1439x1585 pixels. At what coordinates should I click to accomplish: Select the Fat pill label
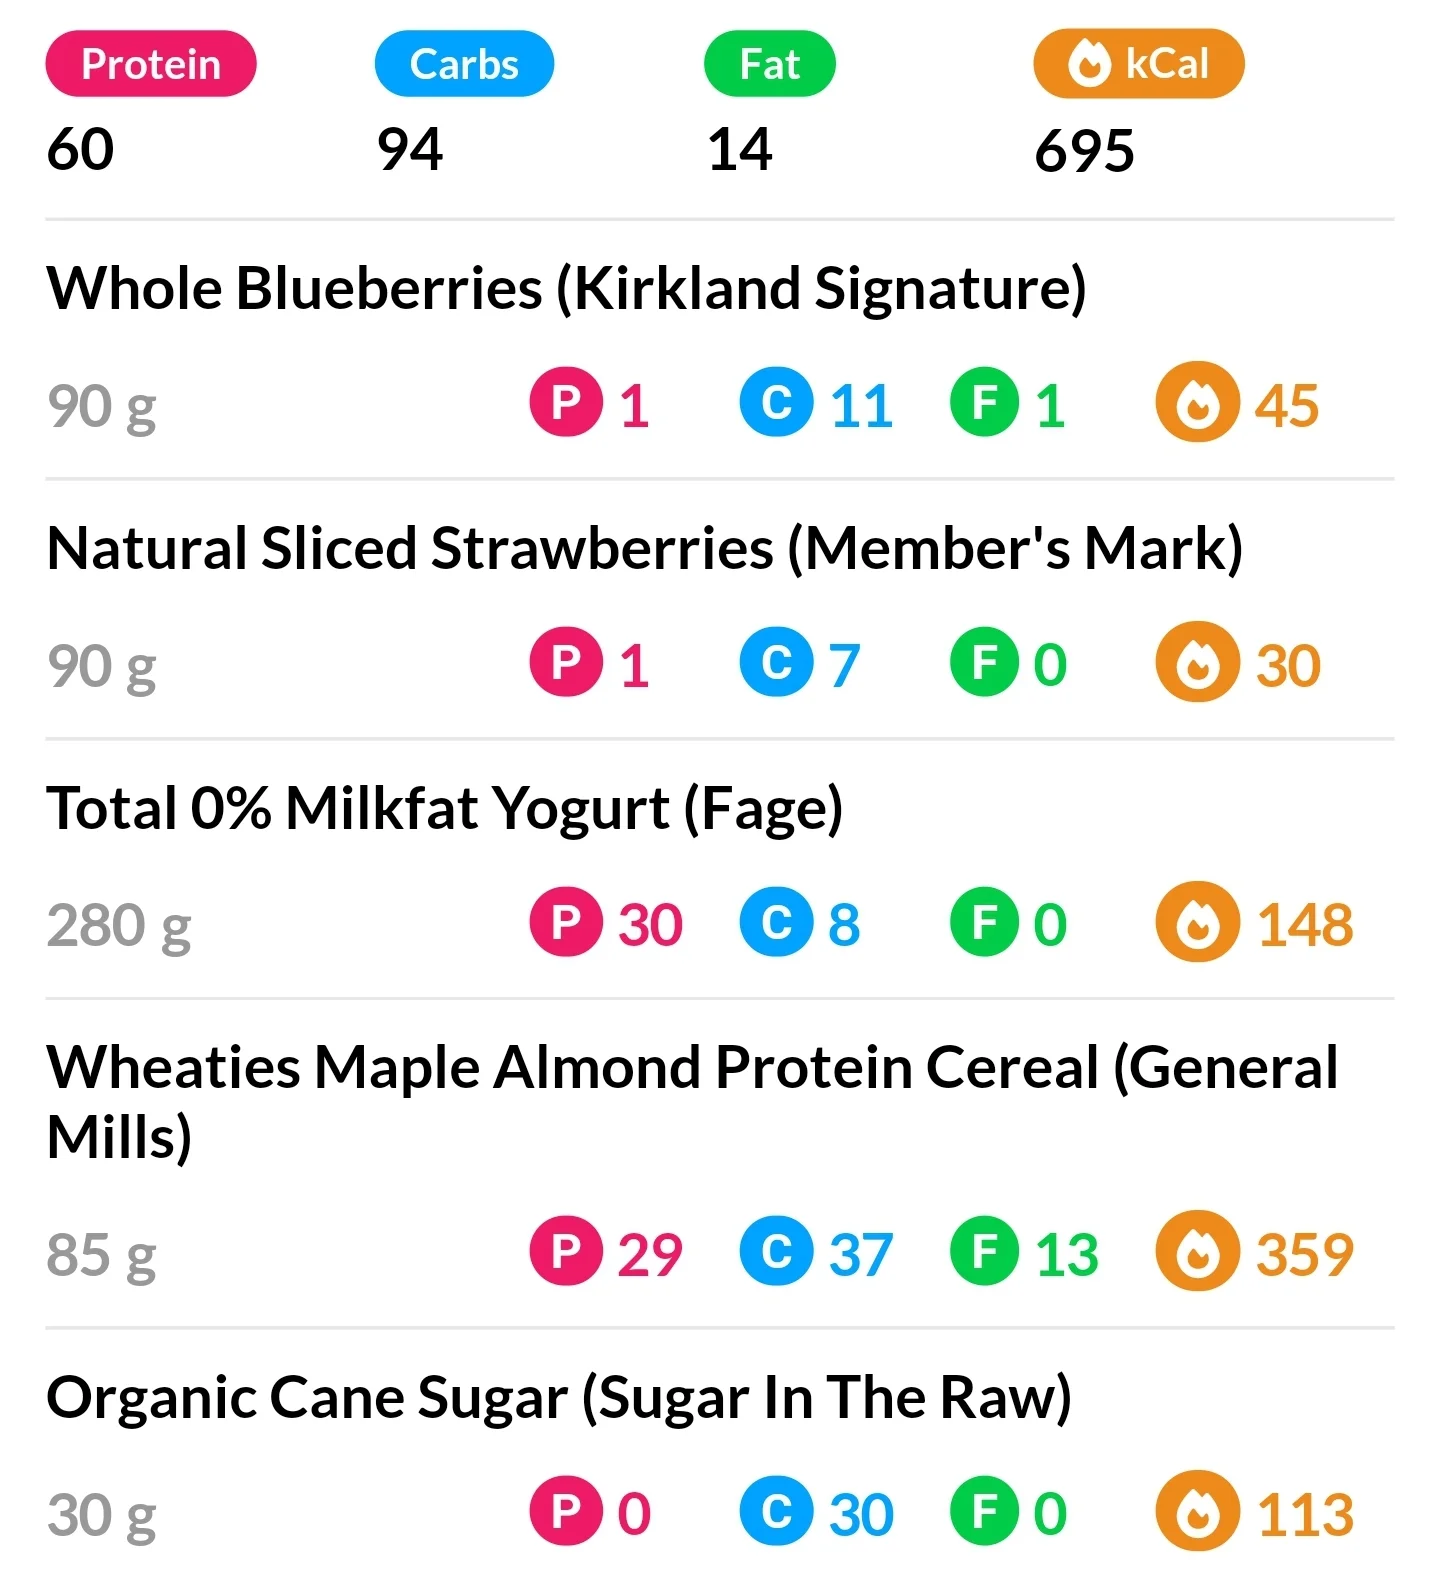(x=769, y=64)
